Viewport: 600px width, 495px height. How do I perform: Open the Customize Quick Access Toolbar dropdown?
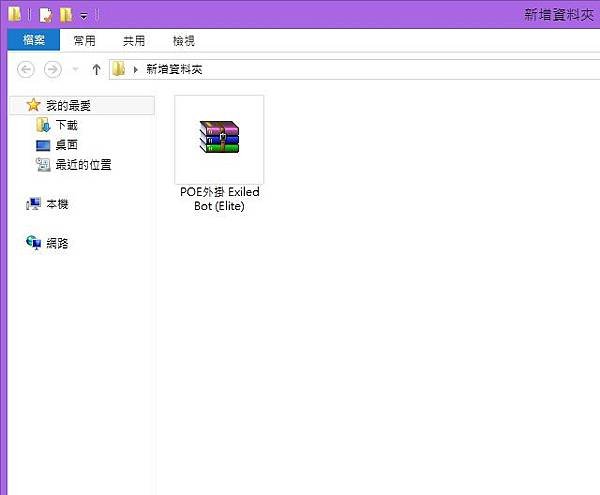[84, 16]
